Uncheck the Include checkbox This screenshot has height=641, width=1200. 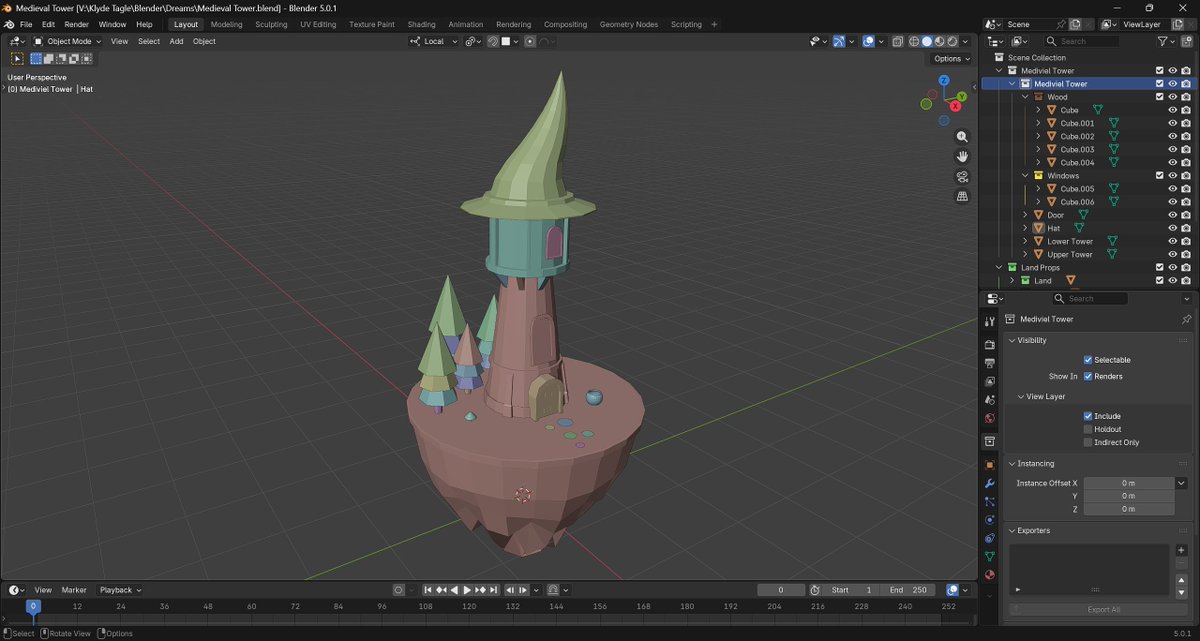click(1088, 416)
